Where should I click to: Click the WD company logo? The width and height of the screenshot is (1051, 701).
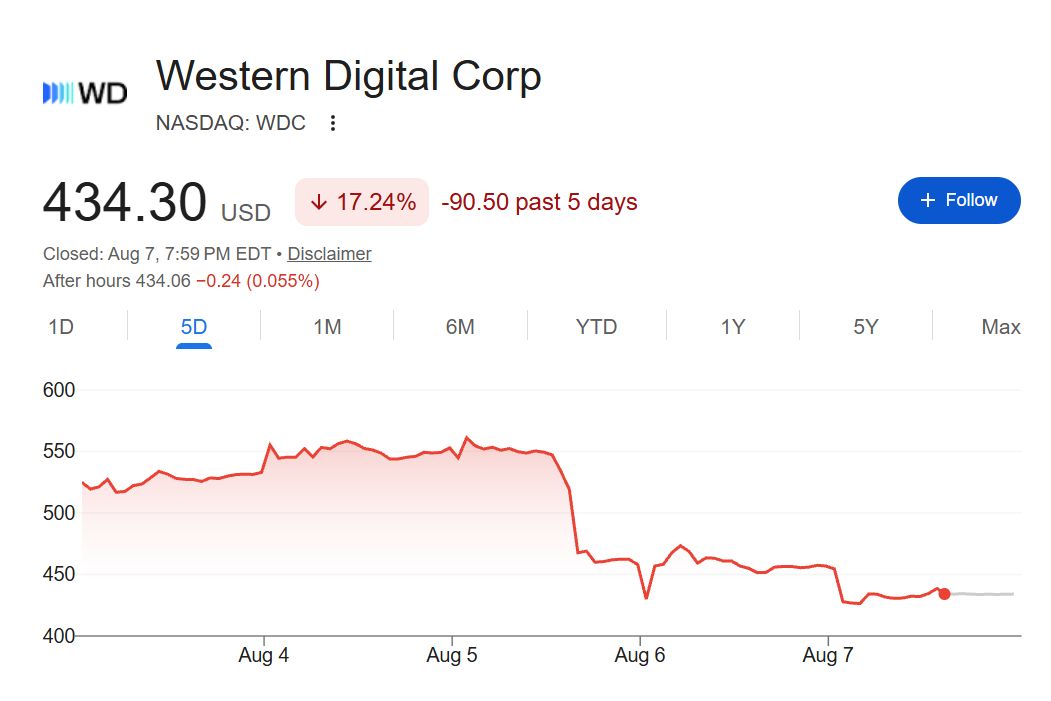[x=85, y=93]
